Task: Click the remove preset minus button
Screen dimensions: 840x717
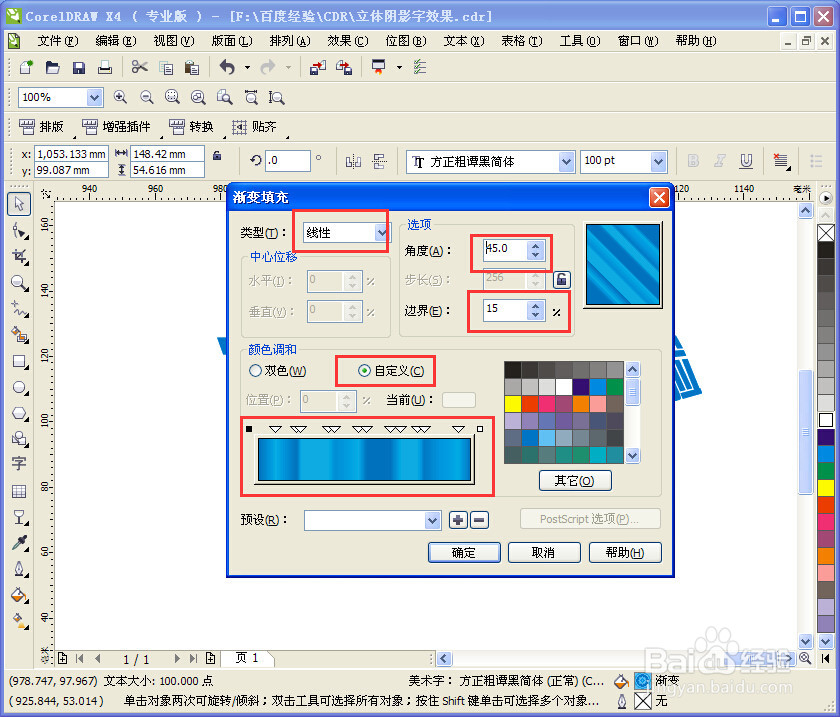Action: [479, 520]
